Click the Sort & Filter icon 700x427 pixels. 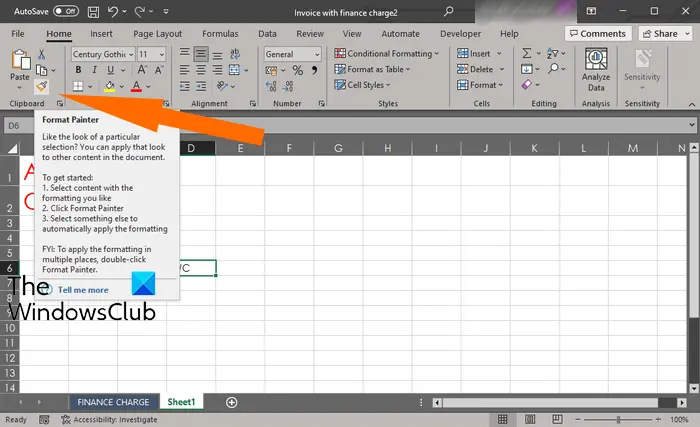(553, 53)
